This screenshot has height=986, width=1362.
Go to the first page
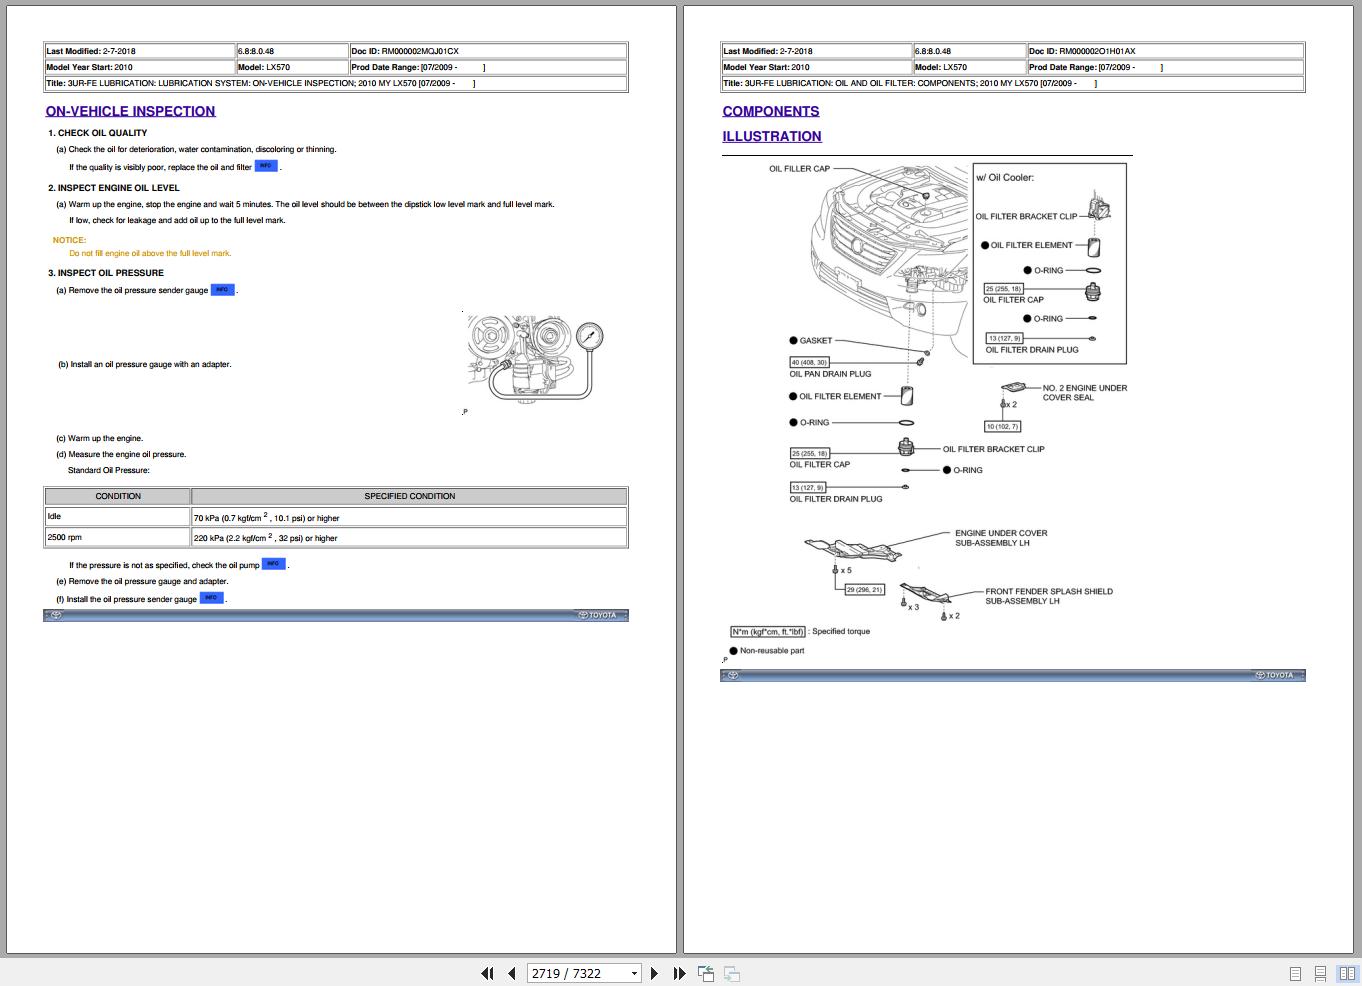click(x=487, y=973)
